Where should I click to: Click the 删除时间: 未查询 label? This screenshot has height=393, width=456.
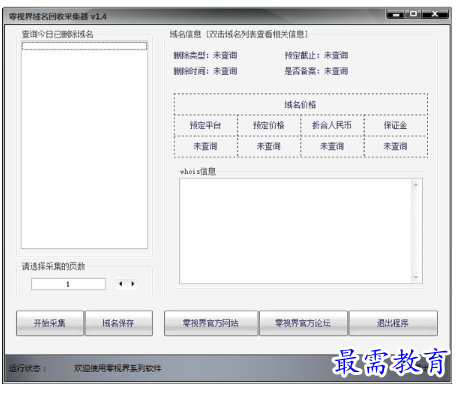click(205, 71)
